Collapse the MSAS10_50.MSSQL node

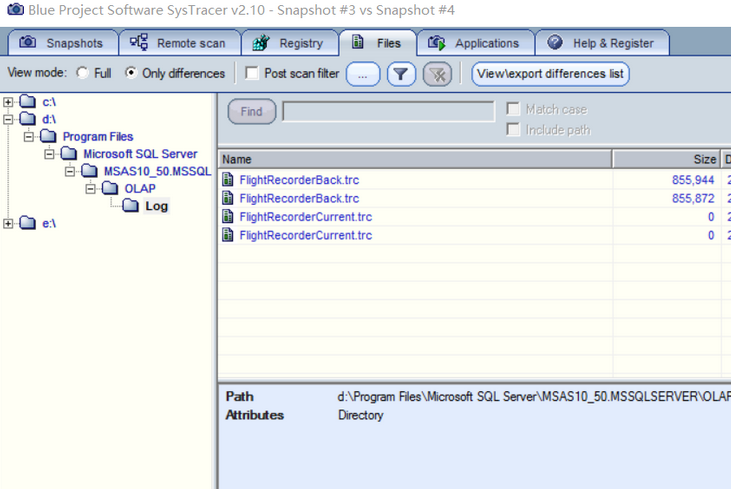point(70,172)
